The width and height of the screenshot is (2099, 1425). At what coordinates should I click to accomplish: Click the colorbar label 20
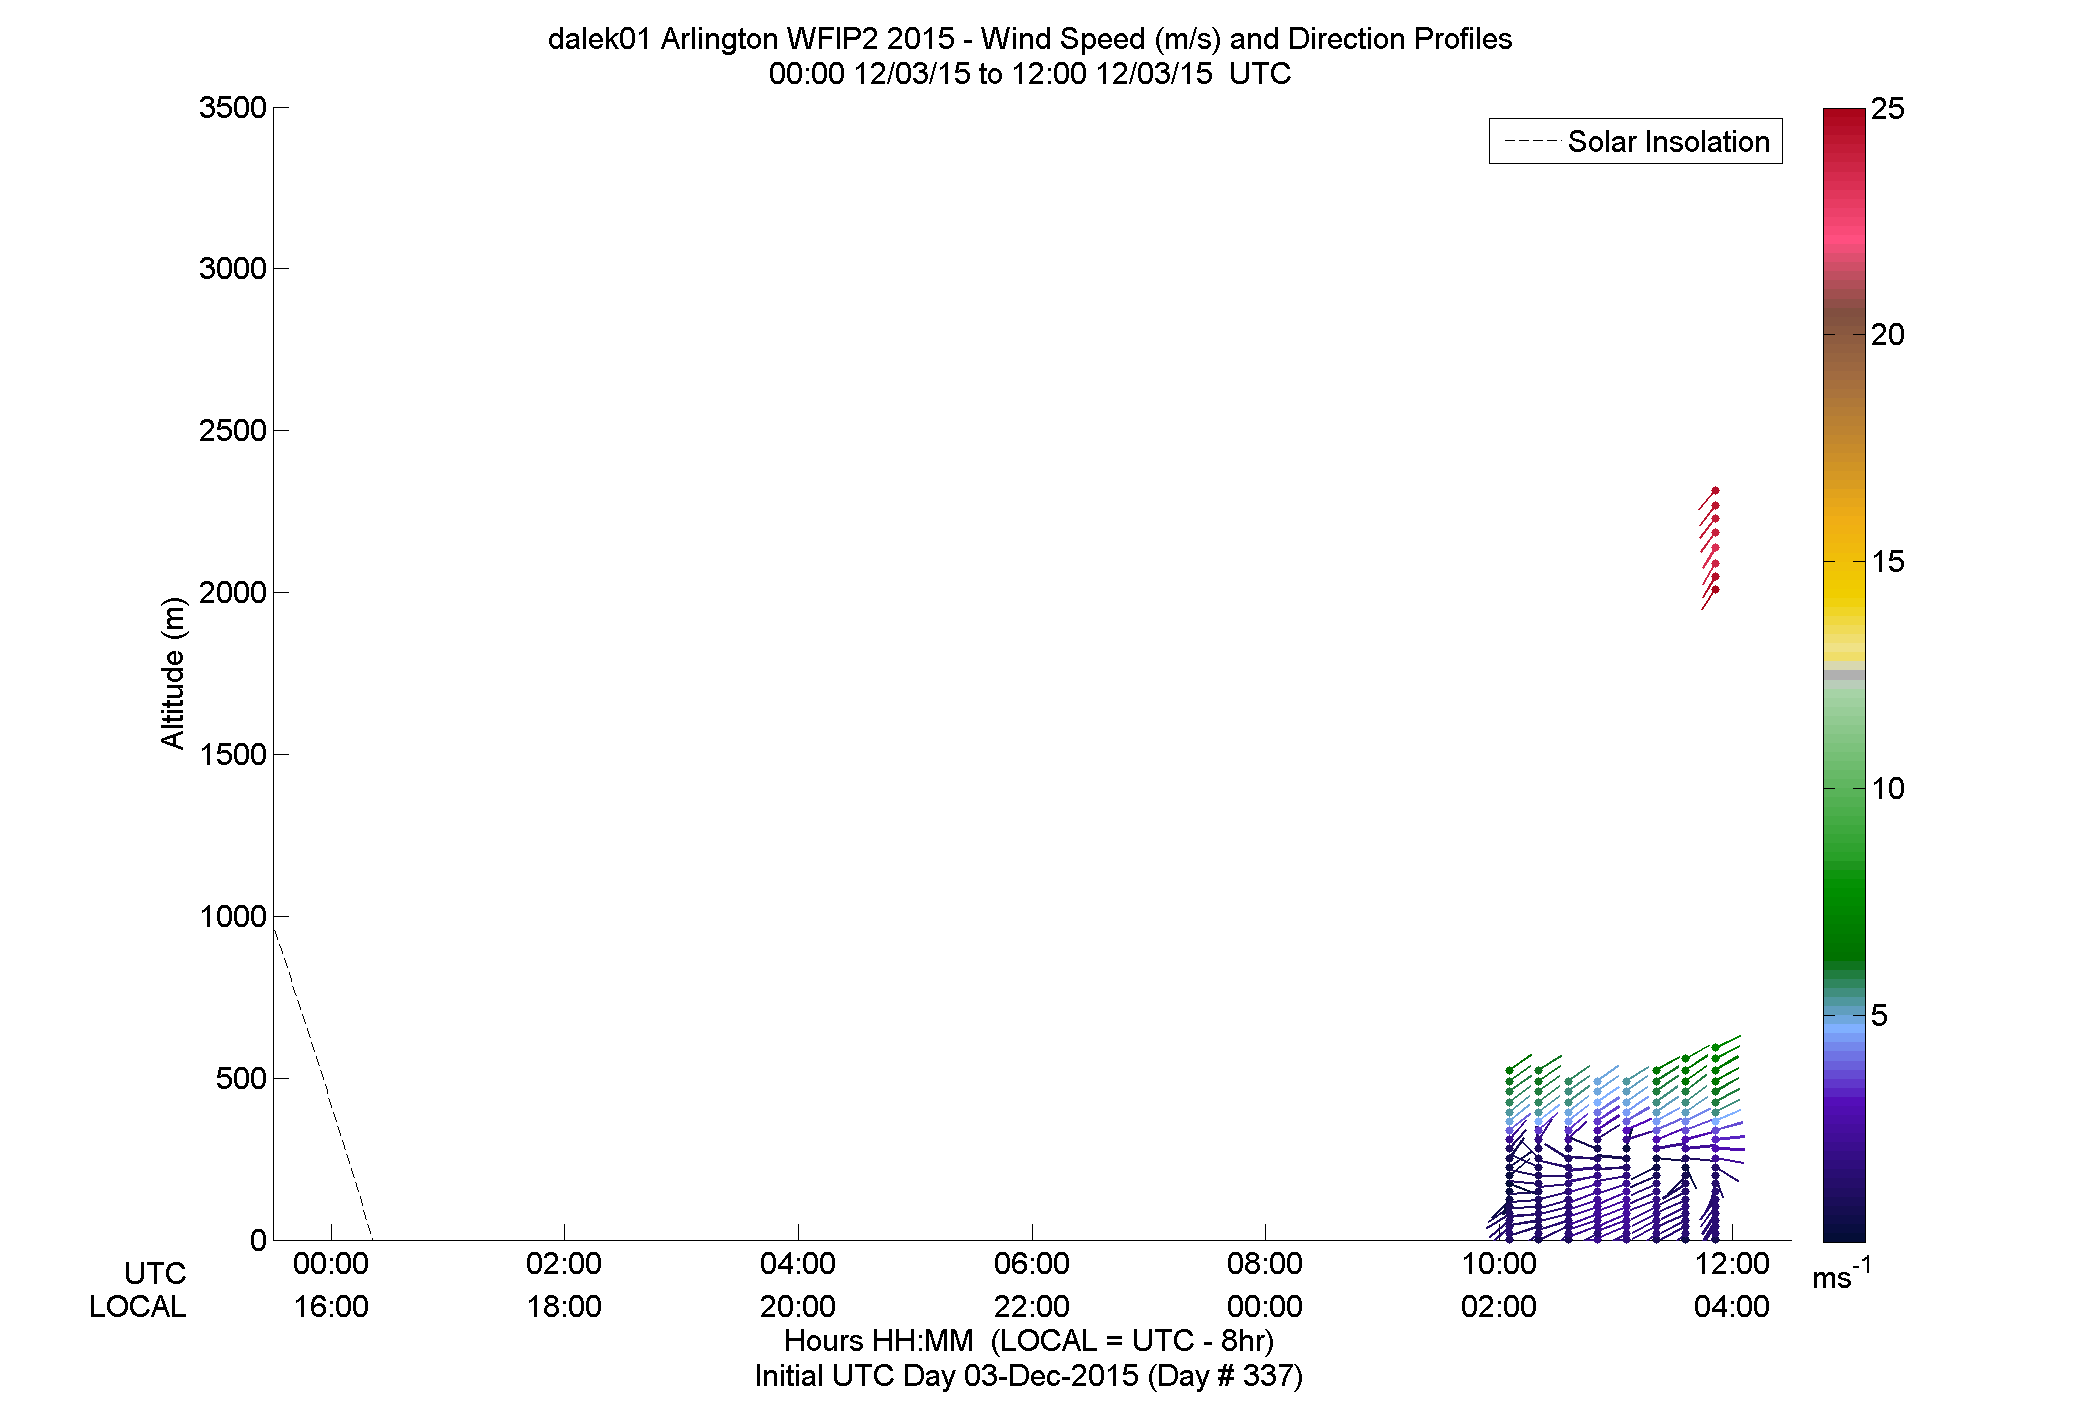click(1888, 335)
